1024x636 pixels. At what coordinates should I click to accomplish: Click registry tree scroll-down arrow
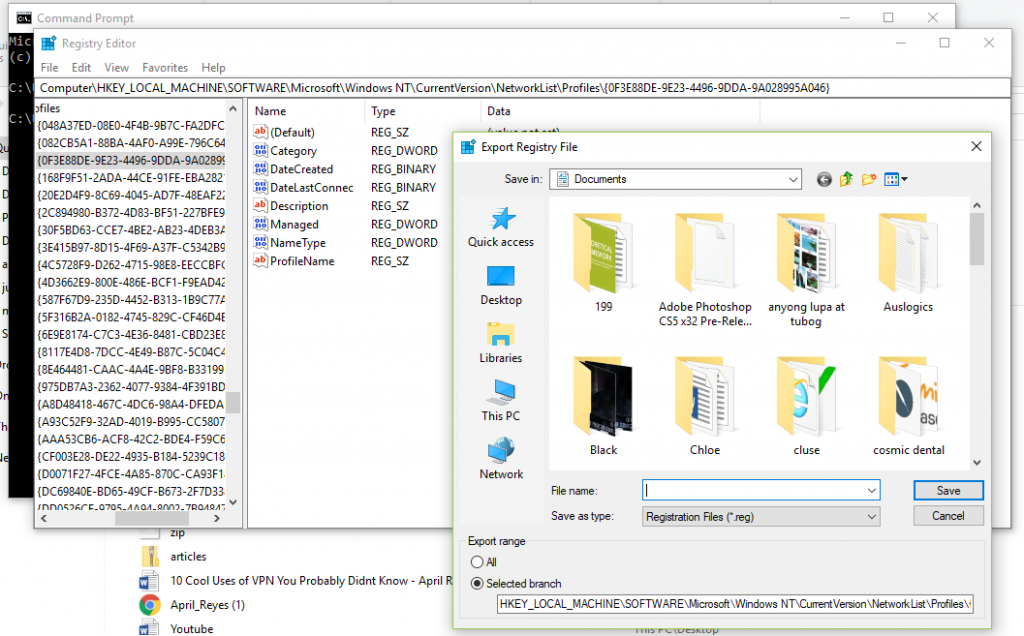pyautogui.click(x=233, y=502)
